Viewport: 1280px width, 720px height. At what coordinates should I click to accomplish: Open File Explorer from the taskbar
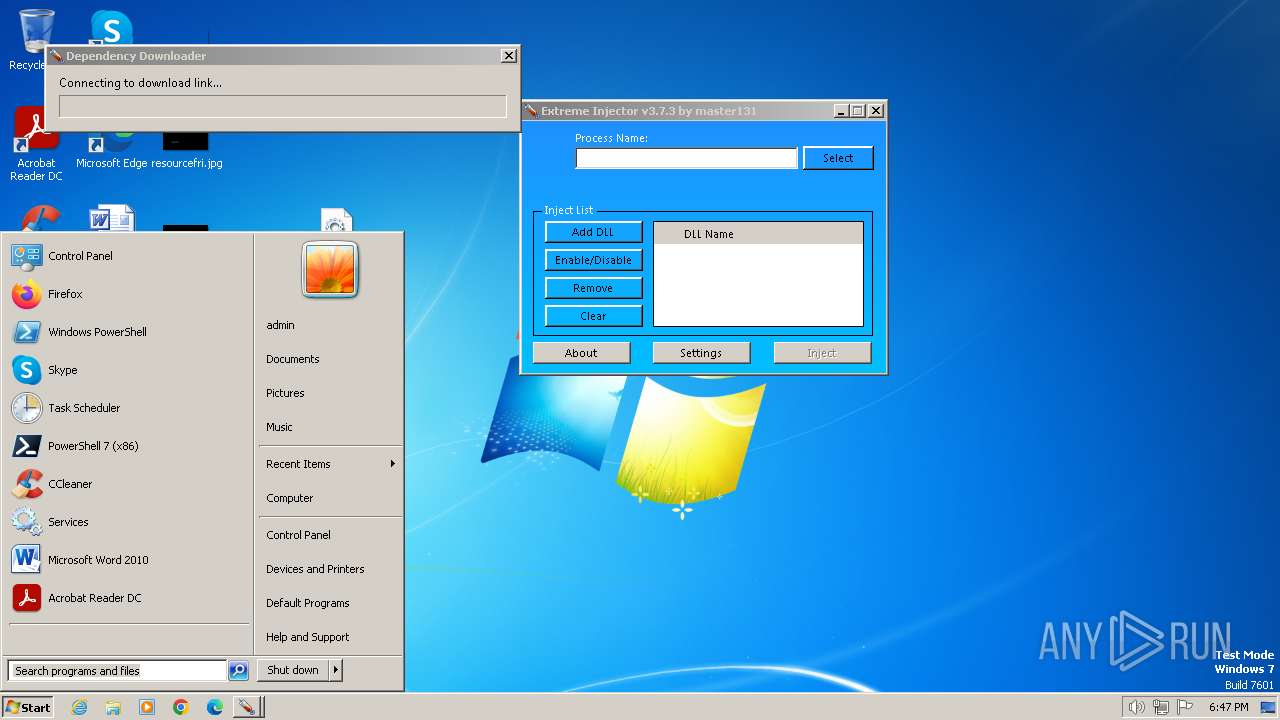(113, 707)
